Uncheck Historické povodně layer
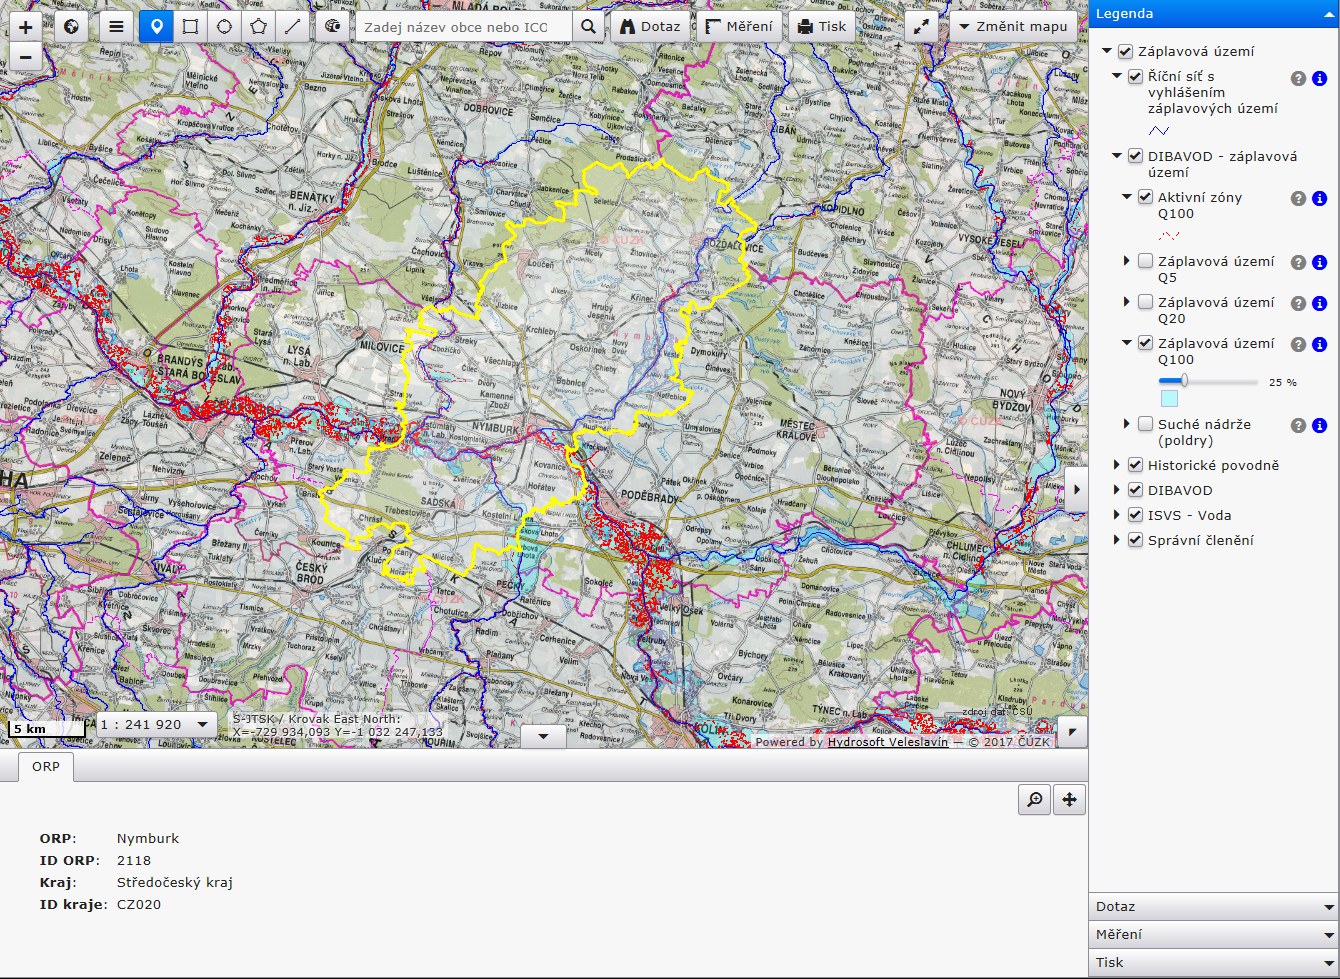 [x=1135, y=465]
